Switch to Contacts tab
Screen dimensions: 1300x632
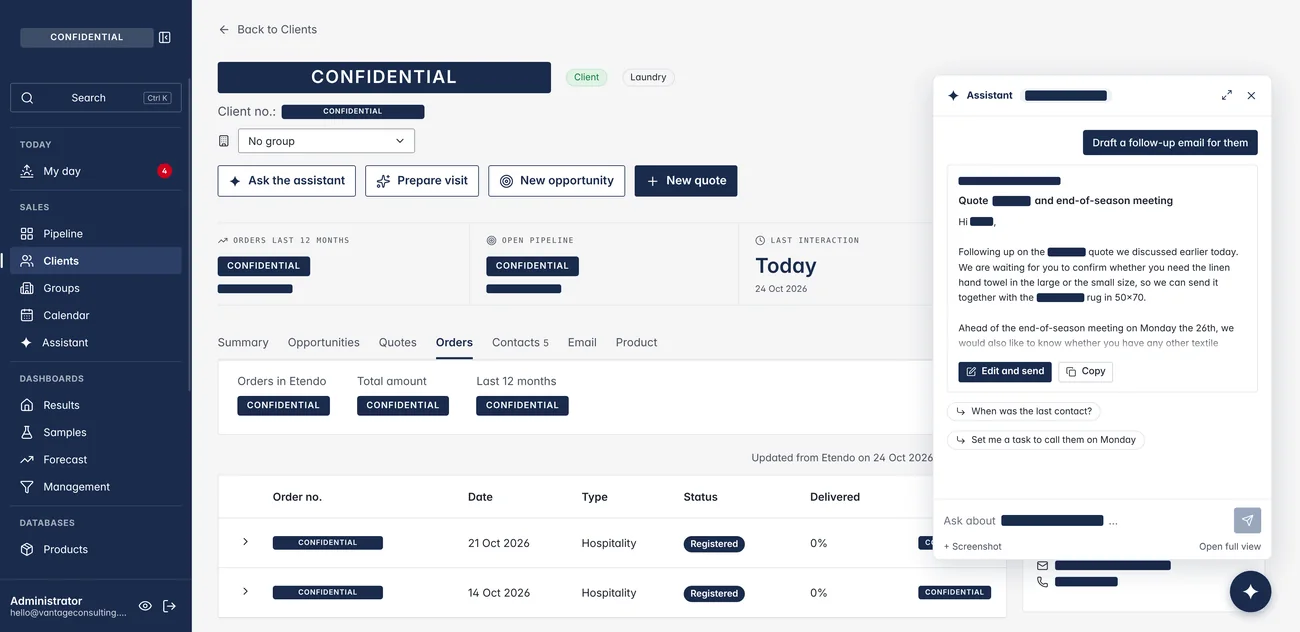click(x=520, y=342)
